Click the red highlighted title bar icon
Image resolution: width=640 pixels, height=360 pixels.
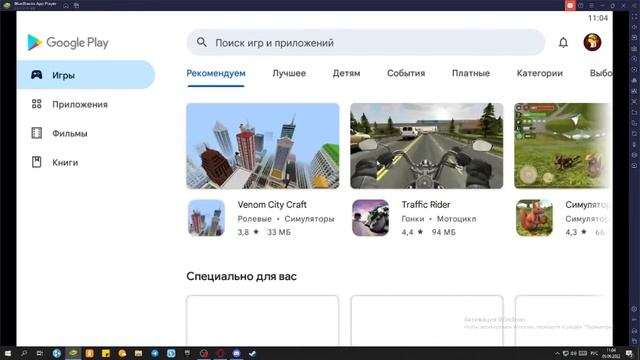tap(570, 5)
